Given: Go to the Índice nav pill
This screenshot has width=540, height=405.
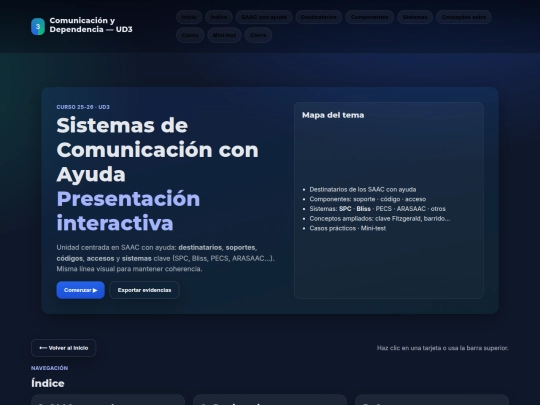Looking at the screenshot, I should click(x=219, y=17).
